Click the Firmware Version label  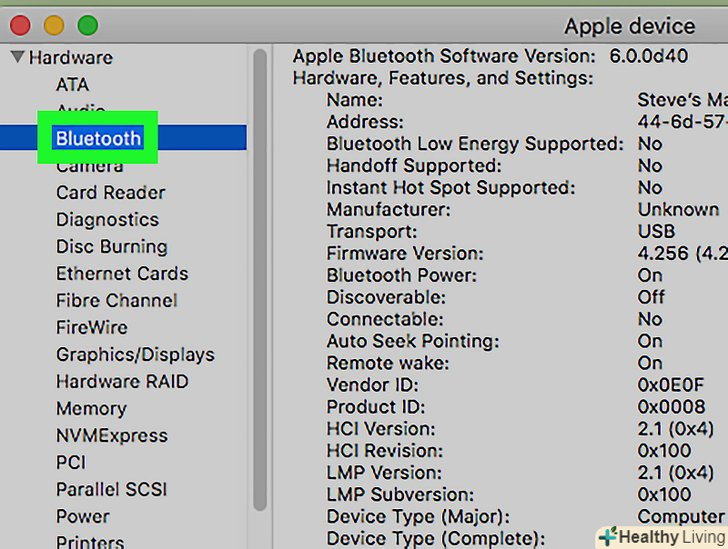[x=405, y=254]
